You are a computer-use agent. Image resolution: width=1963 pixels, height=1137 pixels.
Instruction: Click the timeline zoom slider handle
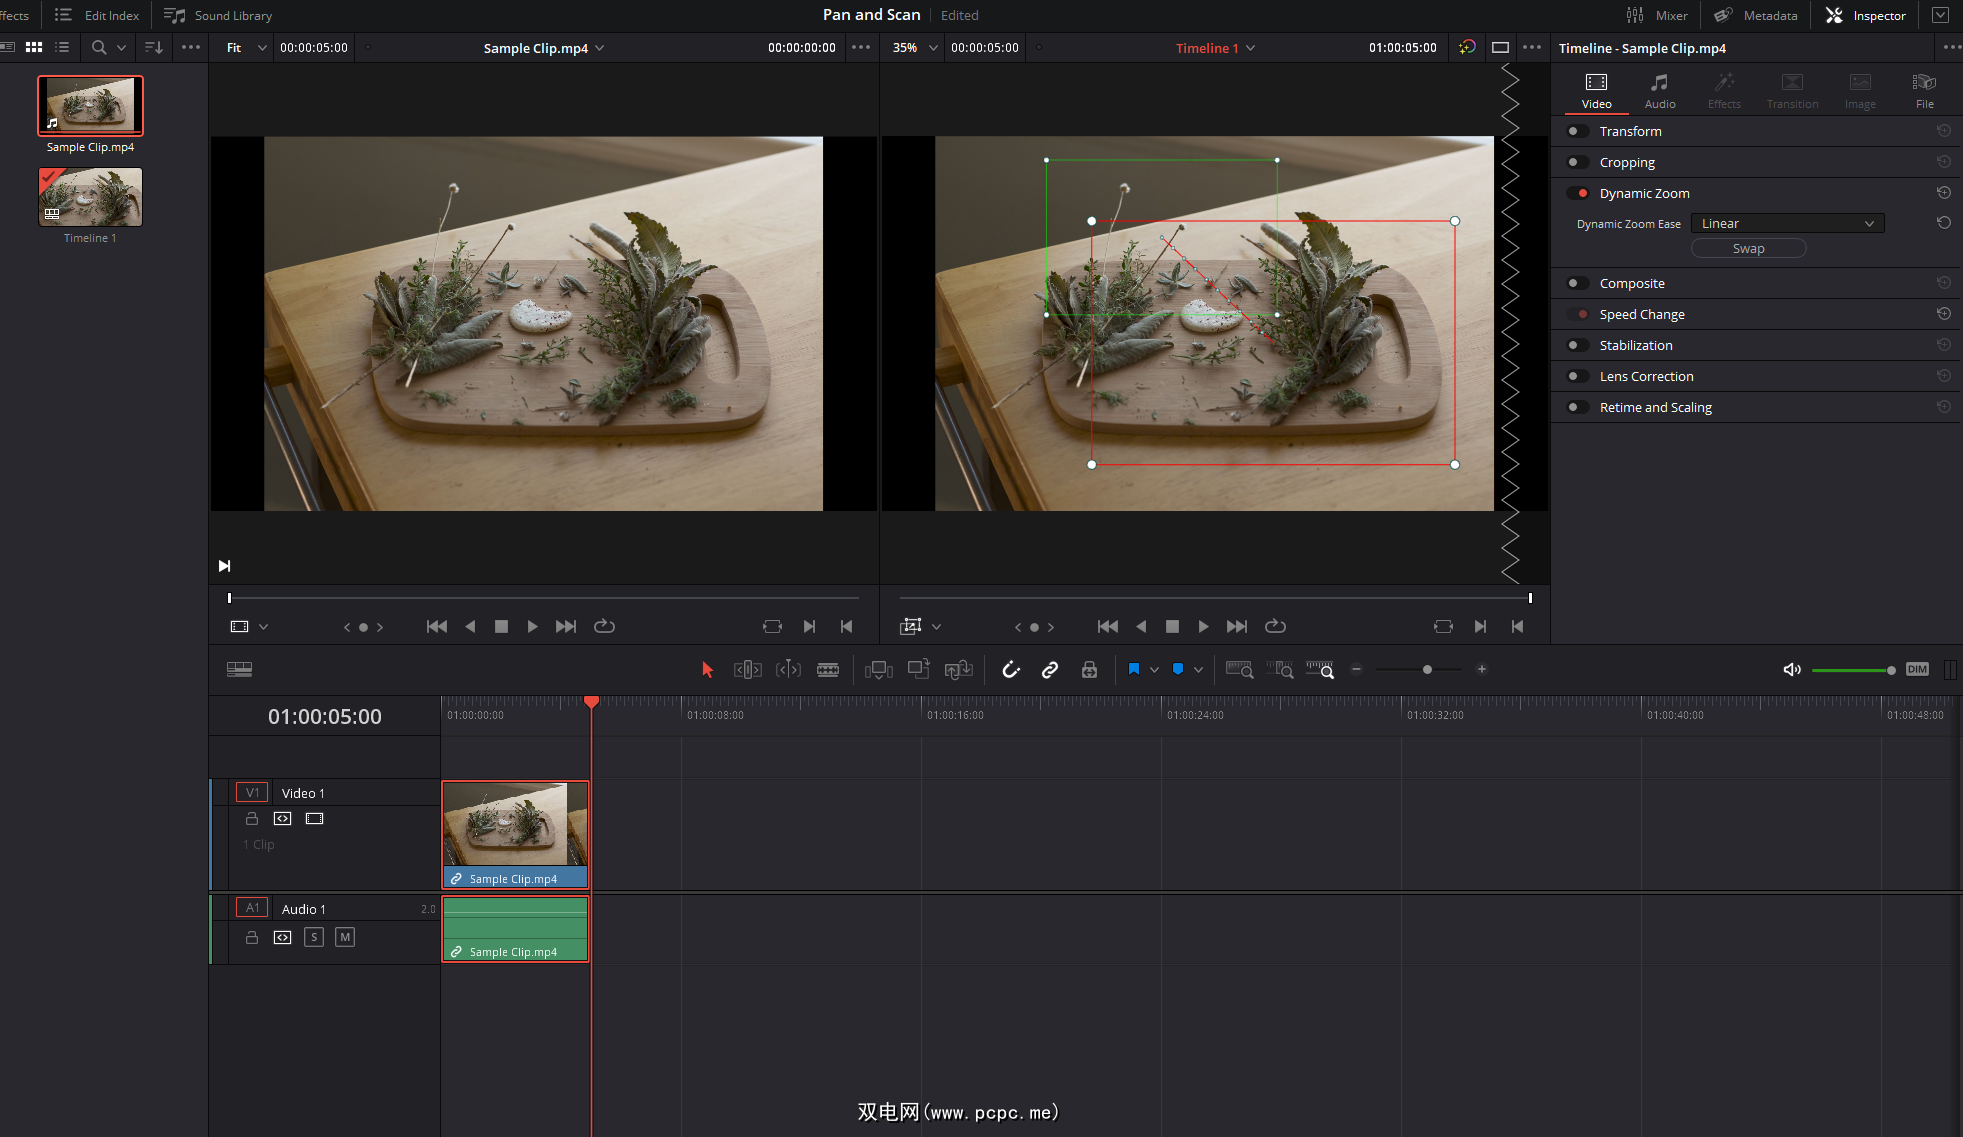[x=1427, y=669]
